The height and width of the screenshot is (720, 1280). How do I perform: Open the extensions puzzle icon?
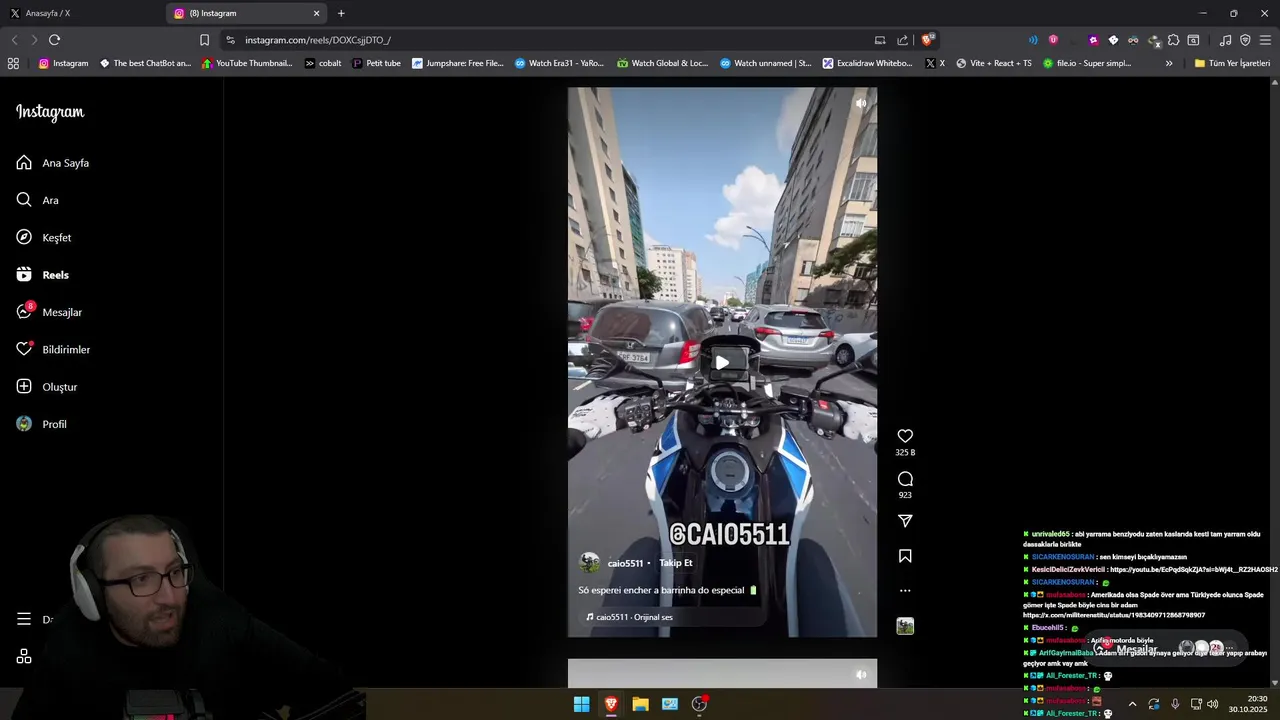tap(1173, 40)
